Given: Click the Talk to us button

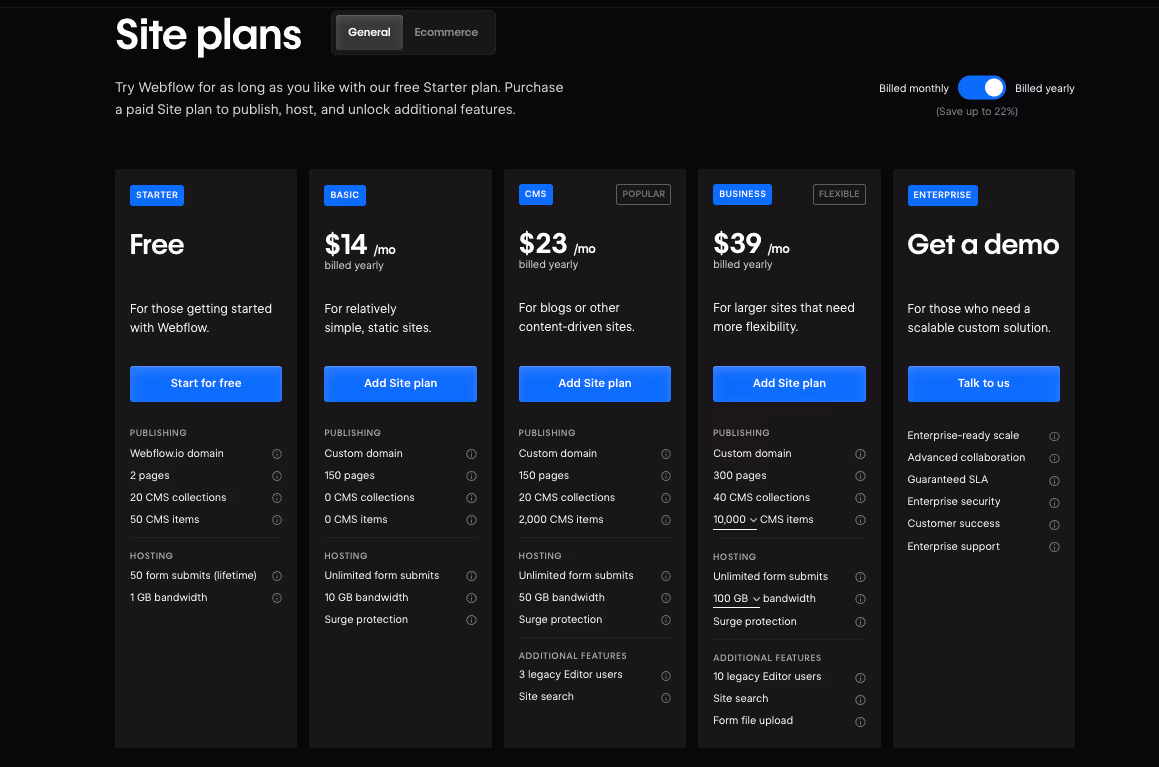Looking at the screenshot, I should (x=983, y=384).
